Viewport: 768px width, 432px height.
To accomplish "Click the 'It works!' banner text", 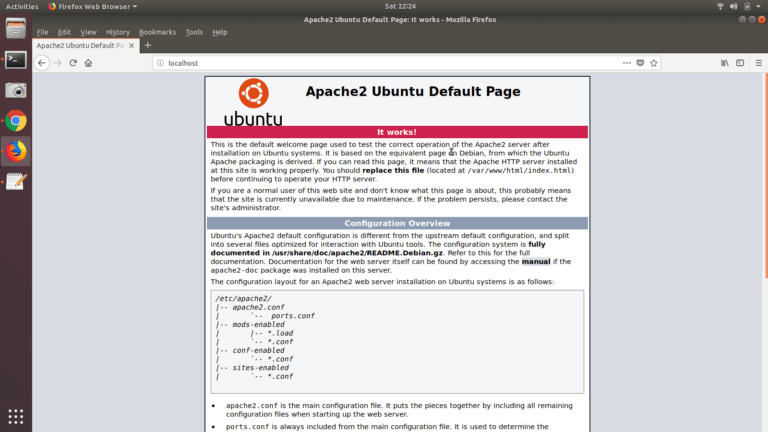I will 397,132.
